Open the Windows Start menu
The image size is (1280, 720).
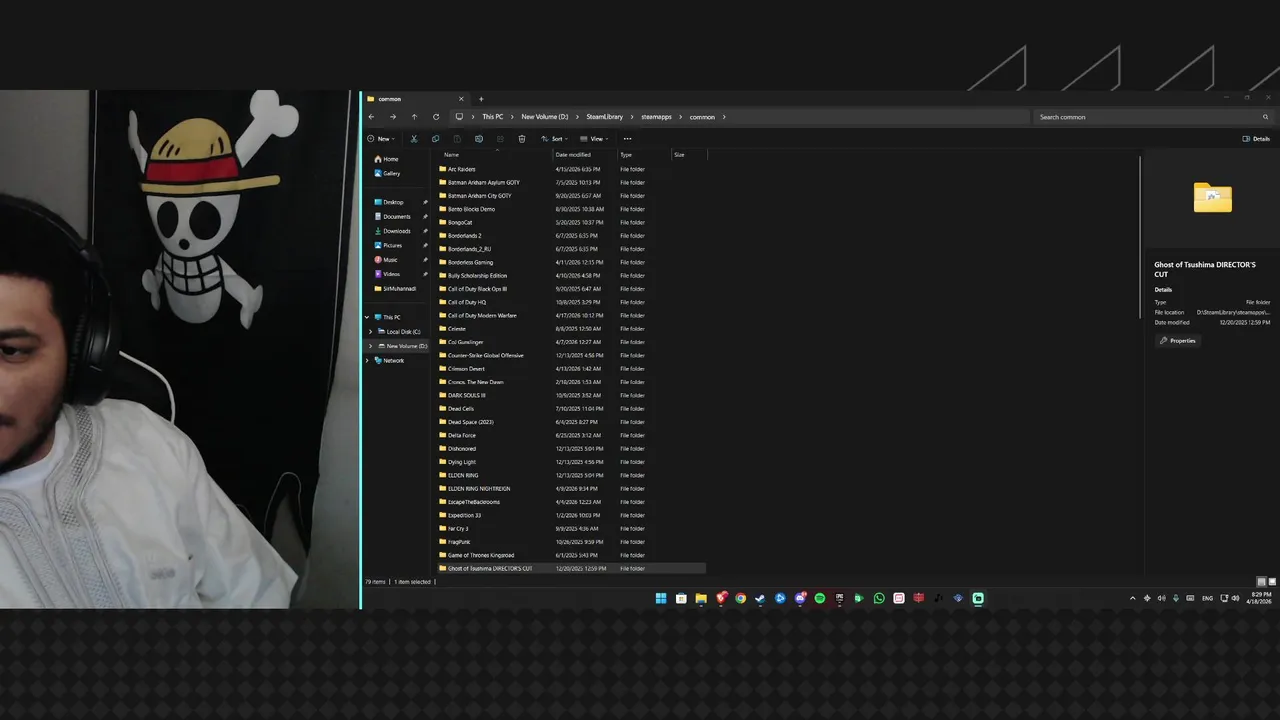(661, 598)
